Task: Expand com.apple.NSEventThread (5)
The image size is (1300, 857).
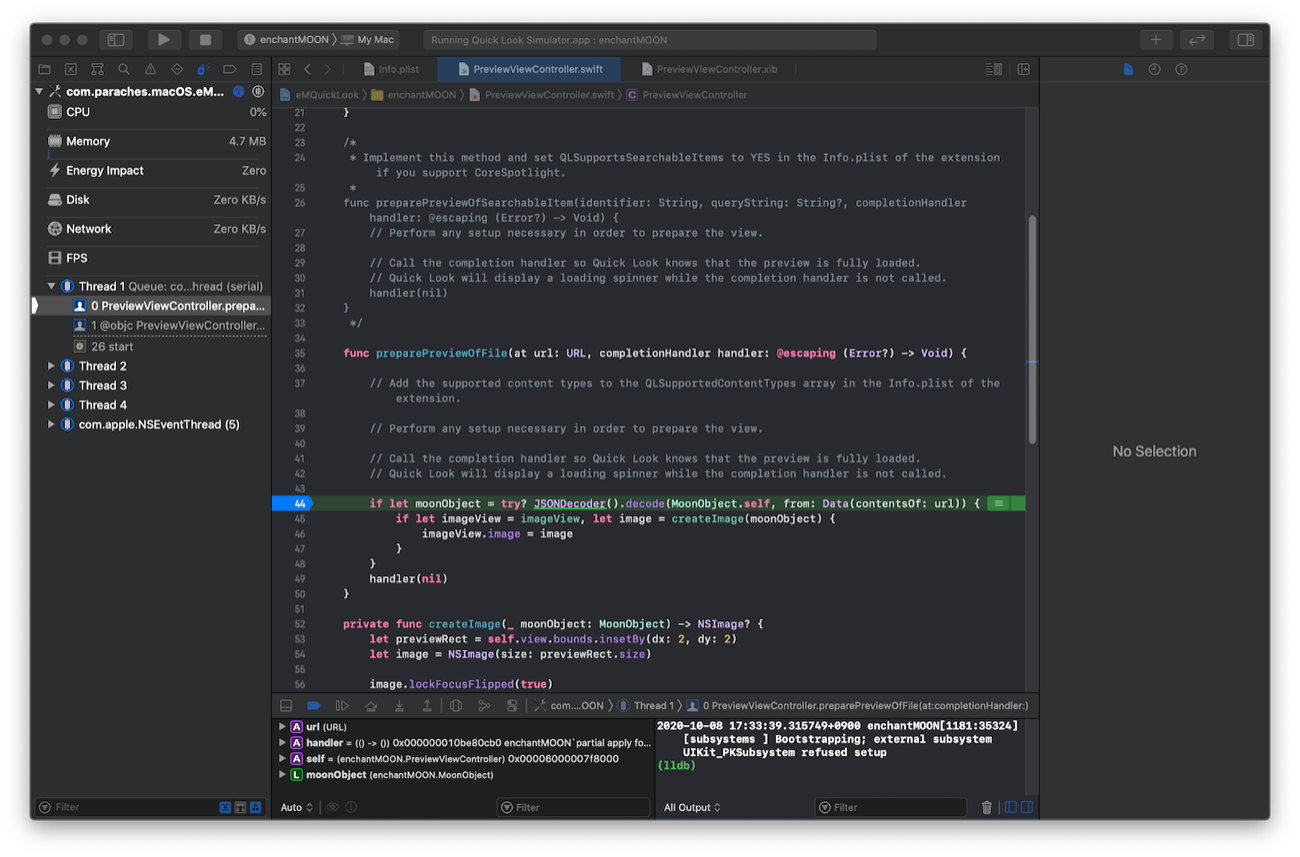Action: (52, 425)
